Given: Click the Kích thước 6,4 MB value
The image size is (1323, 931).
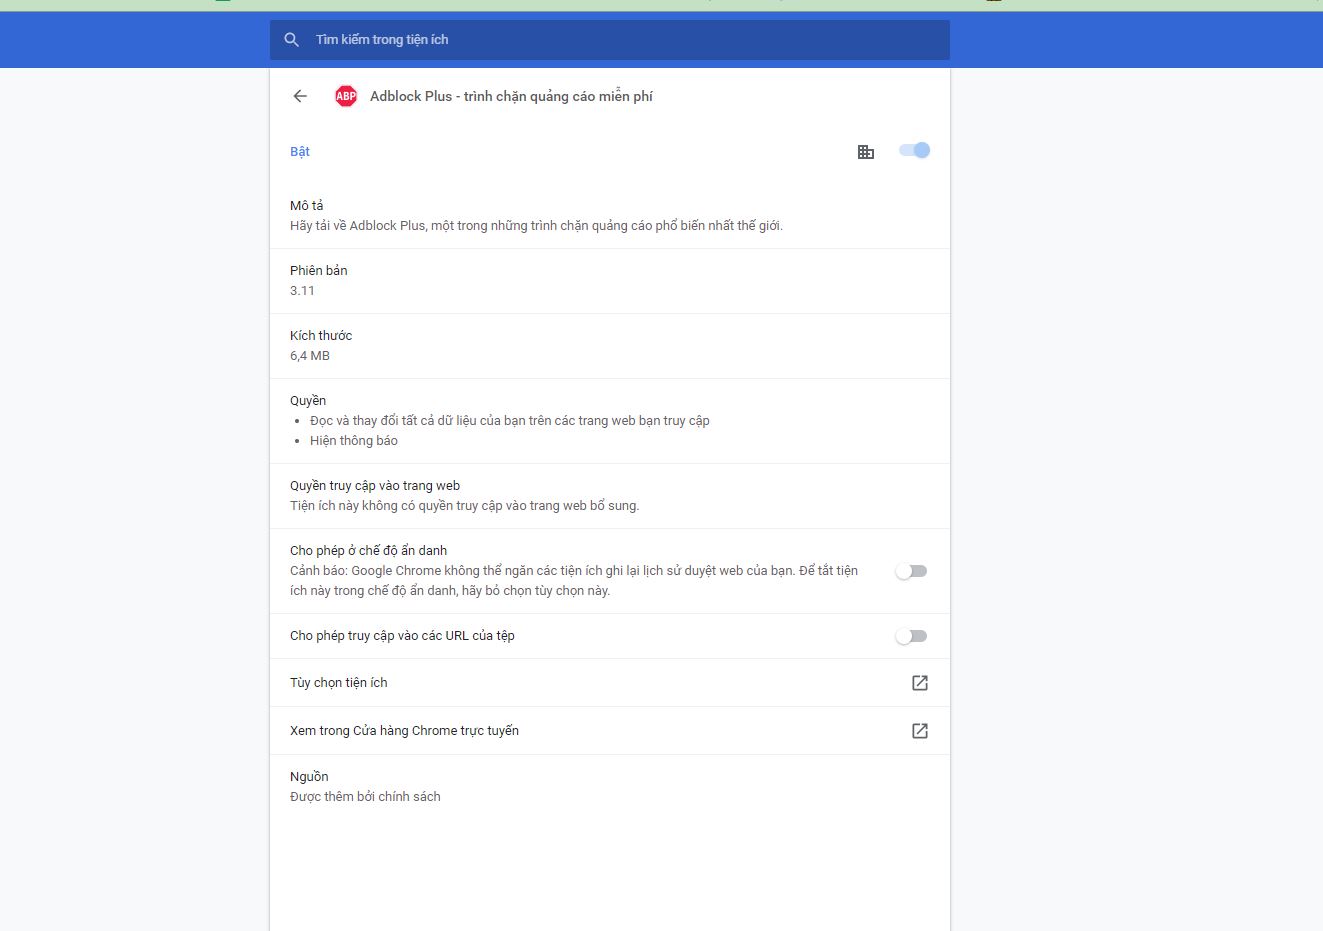Looking at the screenshot, I should click(x=310, y=356).
